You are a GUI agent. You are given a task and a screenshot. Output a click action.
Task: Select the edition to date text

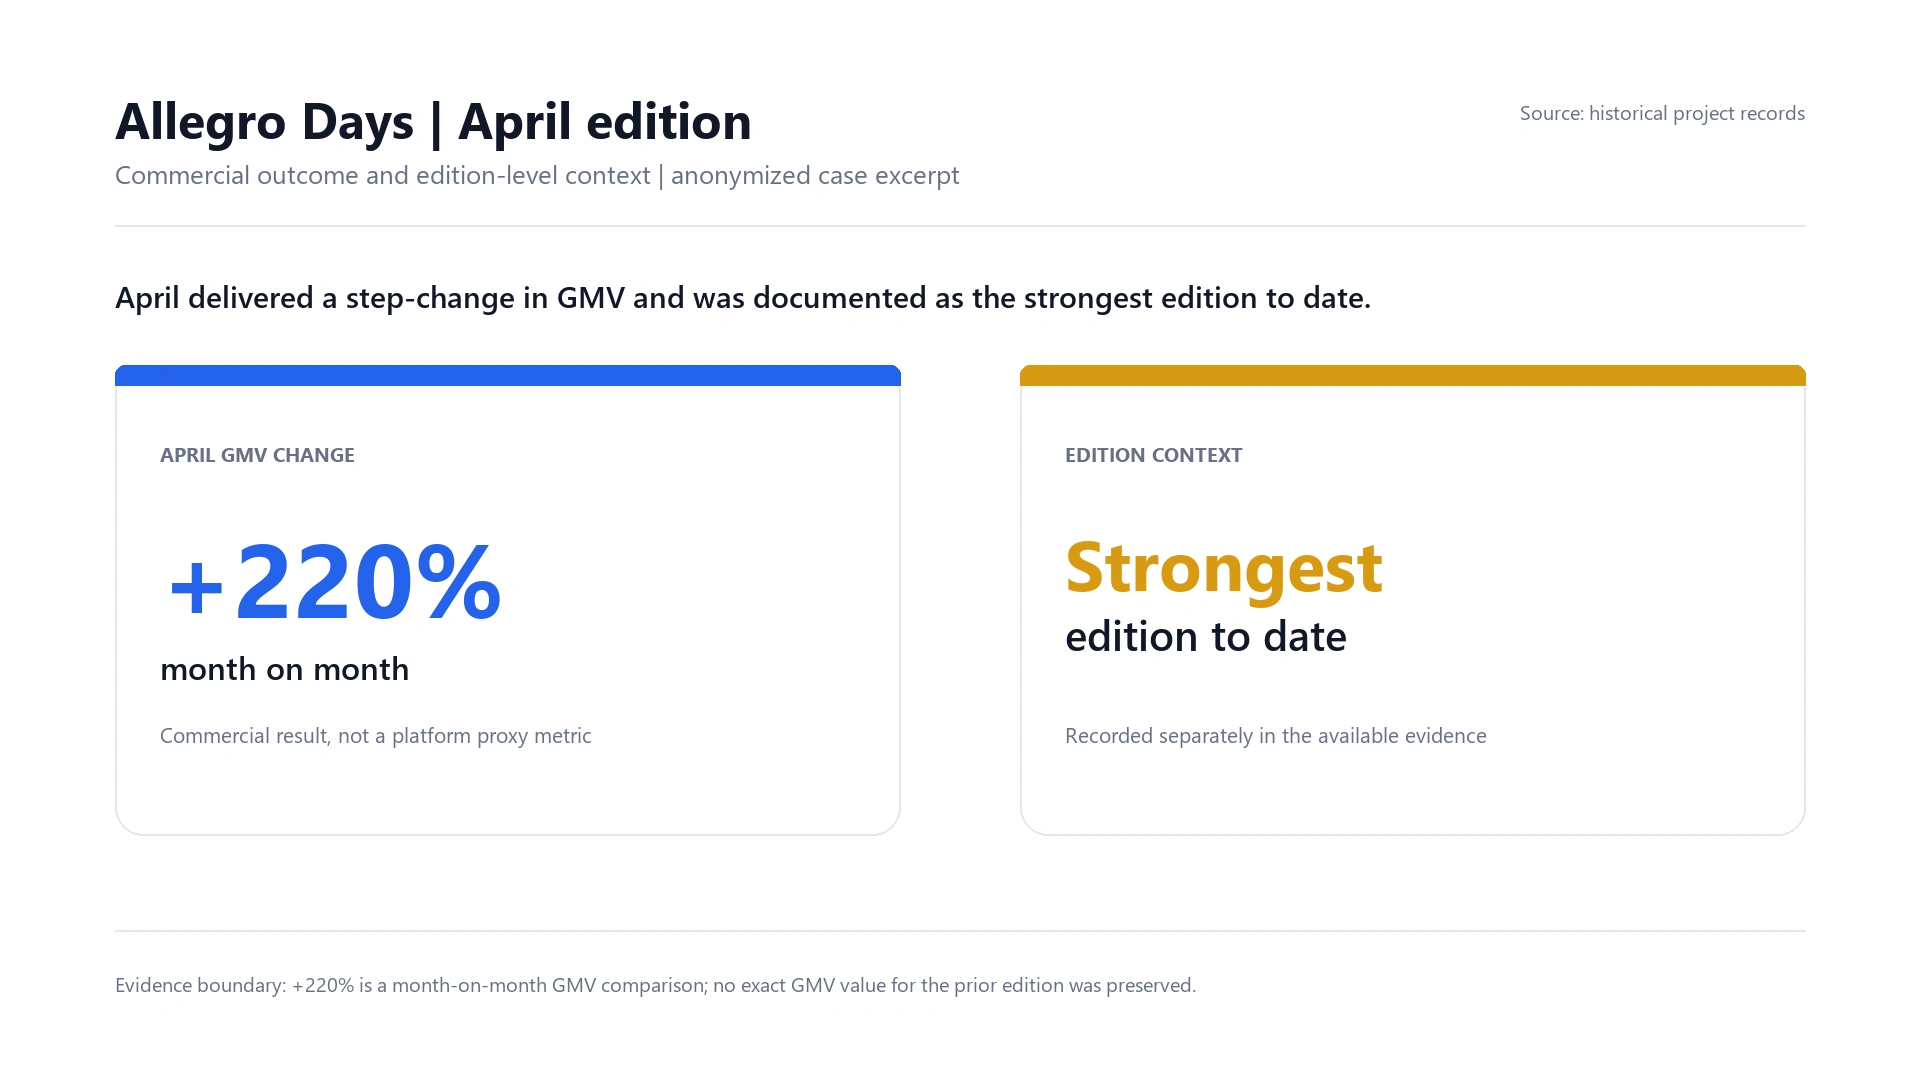click(1206, 637)
